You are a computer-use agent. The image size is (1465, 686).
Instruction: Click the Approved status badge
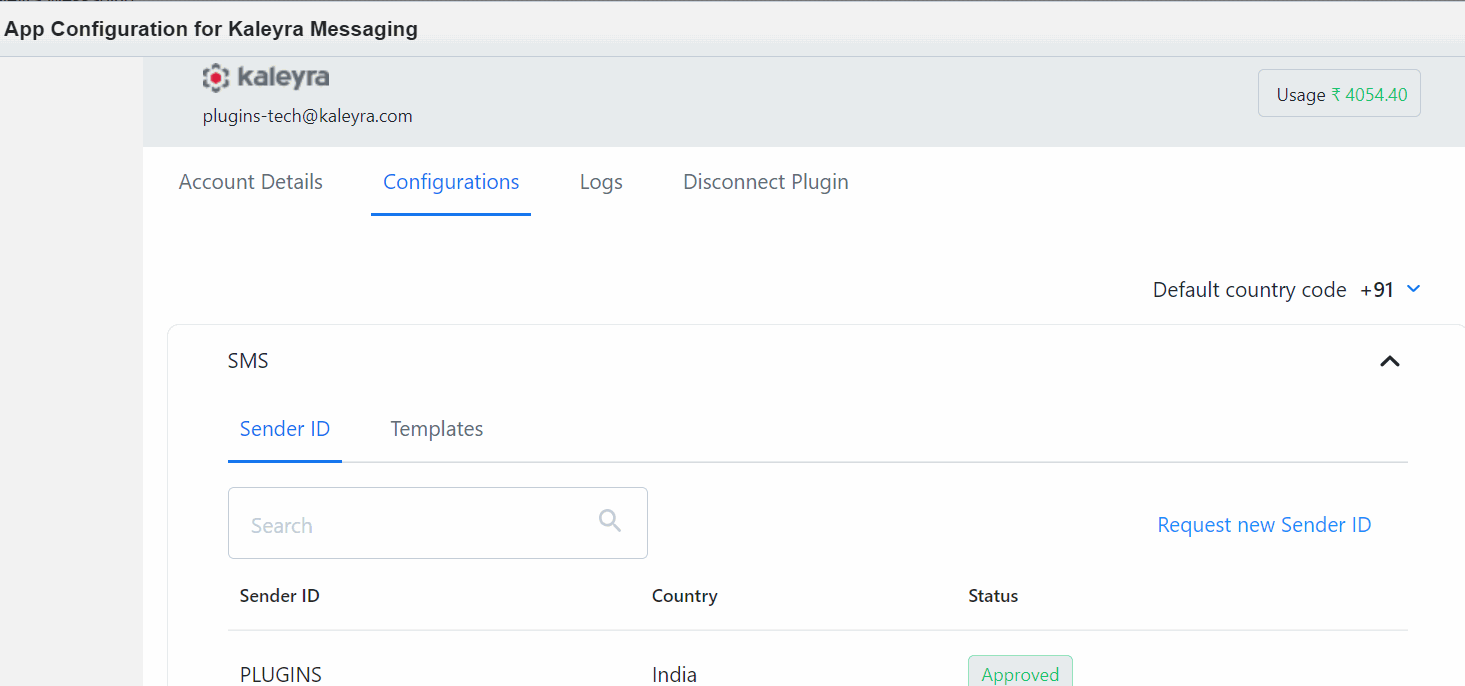click(1020, 673)
